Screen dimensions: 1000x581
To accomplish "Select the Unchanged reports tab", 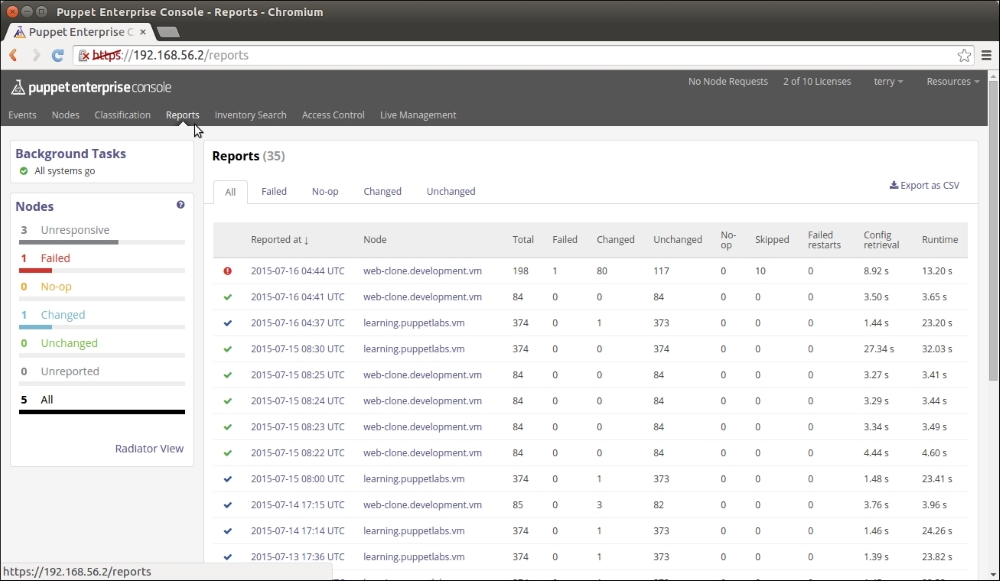I will coord(450,191).
